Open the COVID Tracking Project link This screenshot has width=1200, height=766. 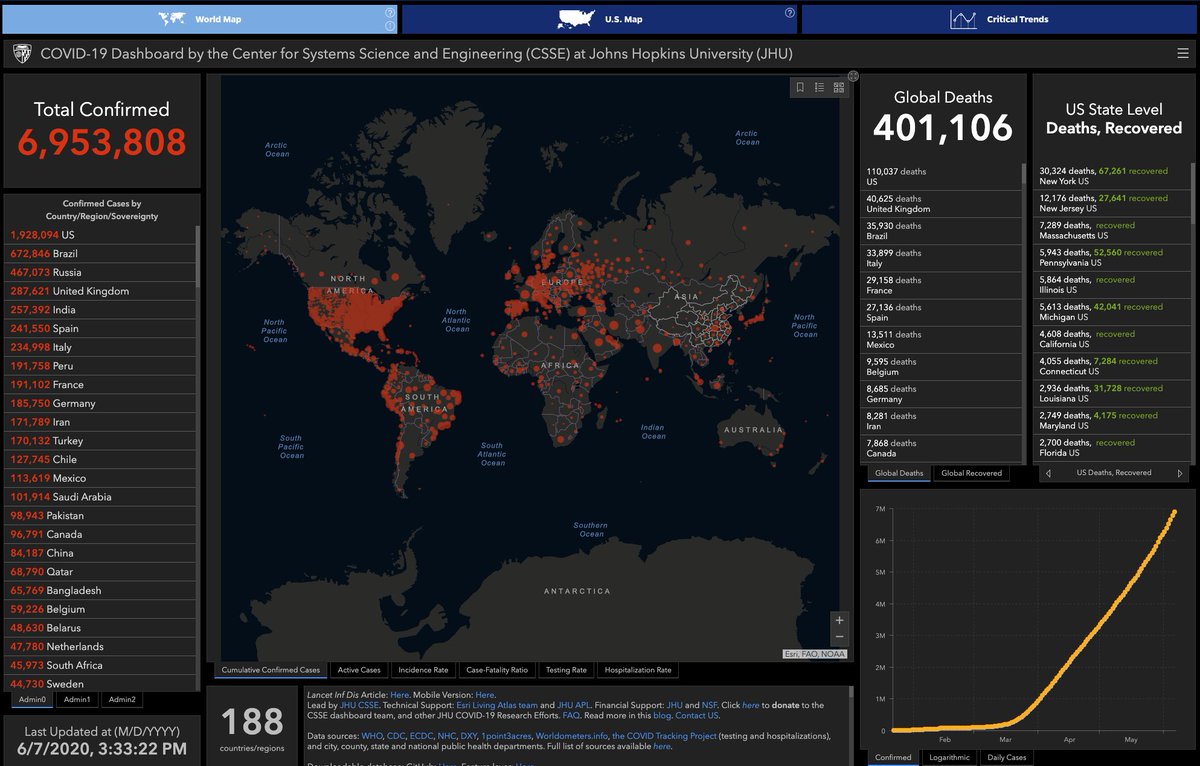(x=664, y=736)
